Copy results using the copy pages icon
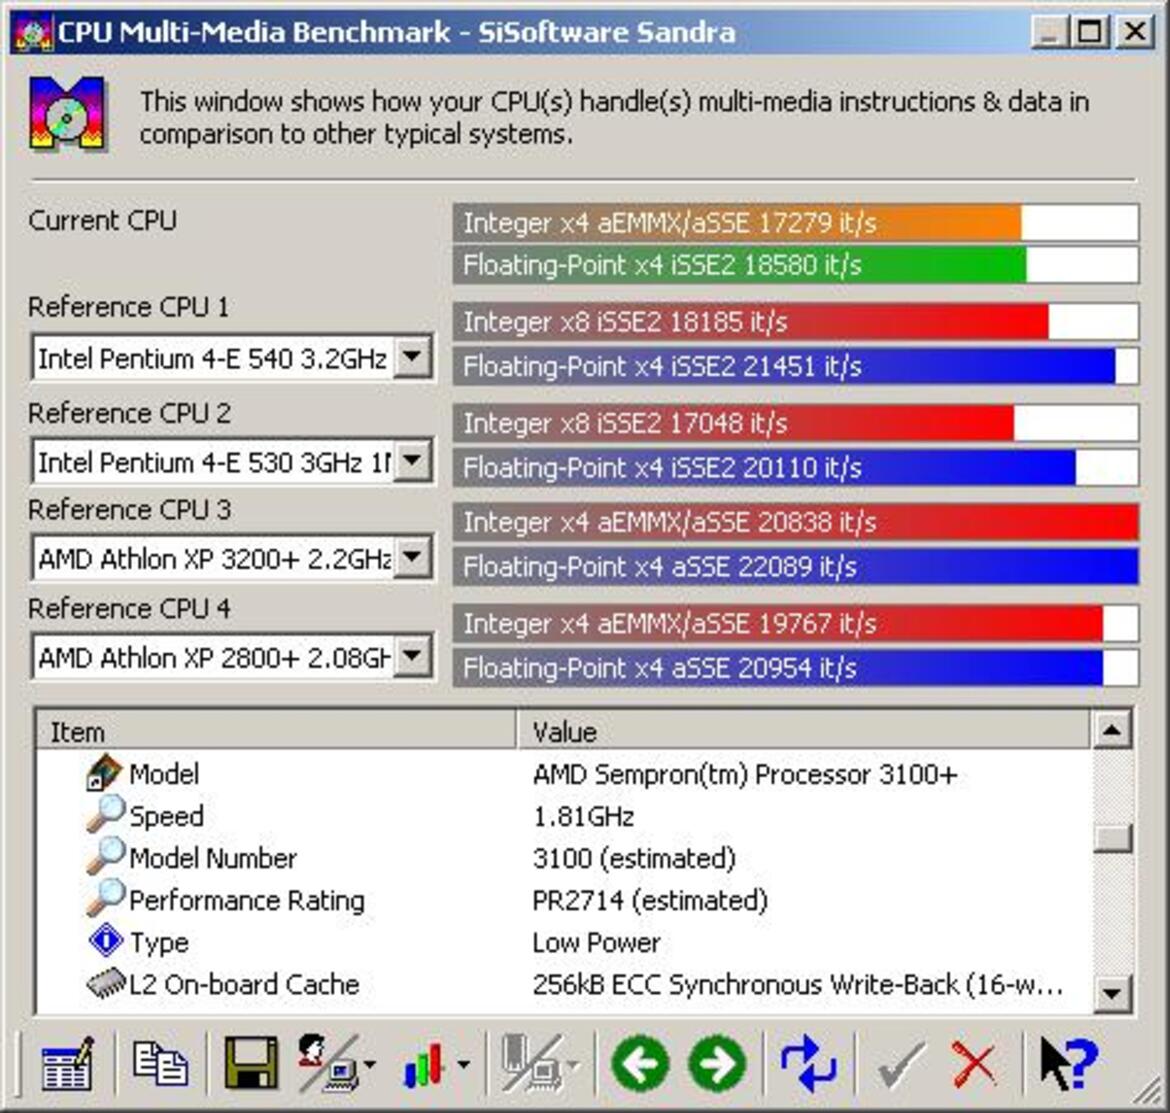Screen dimensions: 1170x1113 pyautogui.click(x=160, y=1063)
